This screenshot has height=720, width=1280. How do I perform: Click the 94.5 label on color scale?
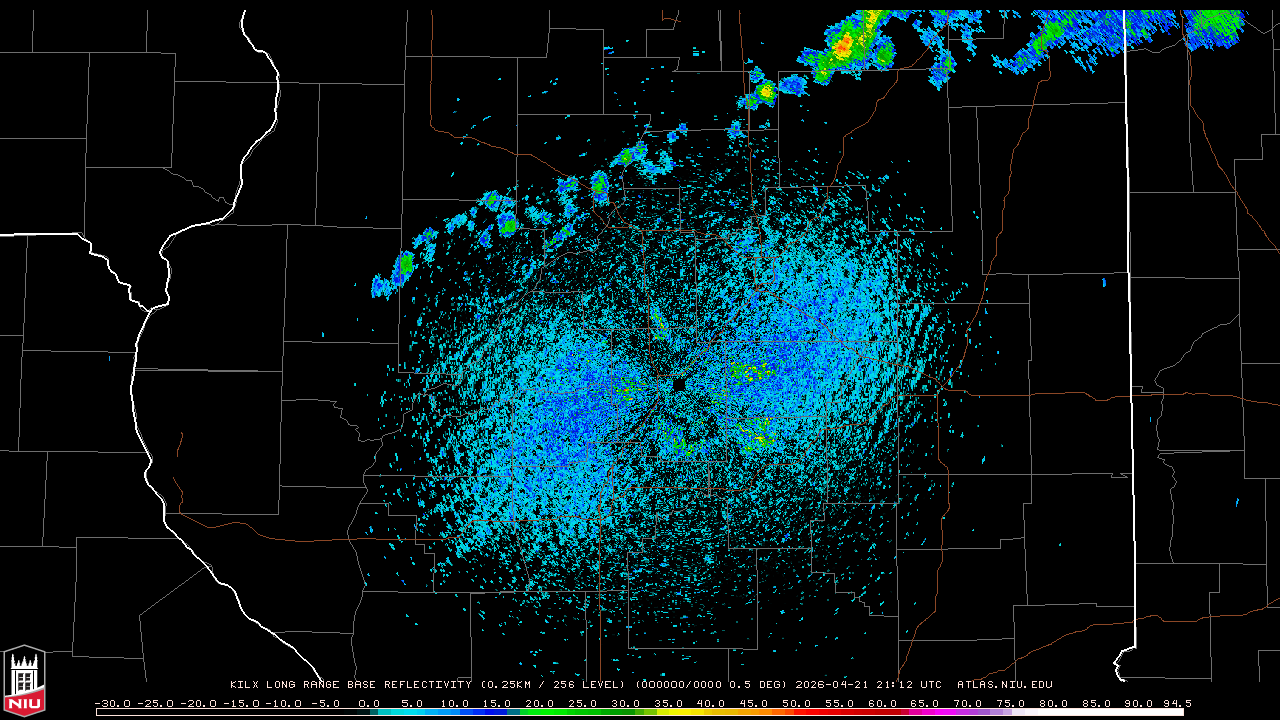click(x=1176, y=703)
